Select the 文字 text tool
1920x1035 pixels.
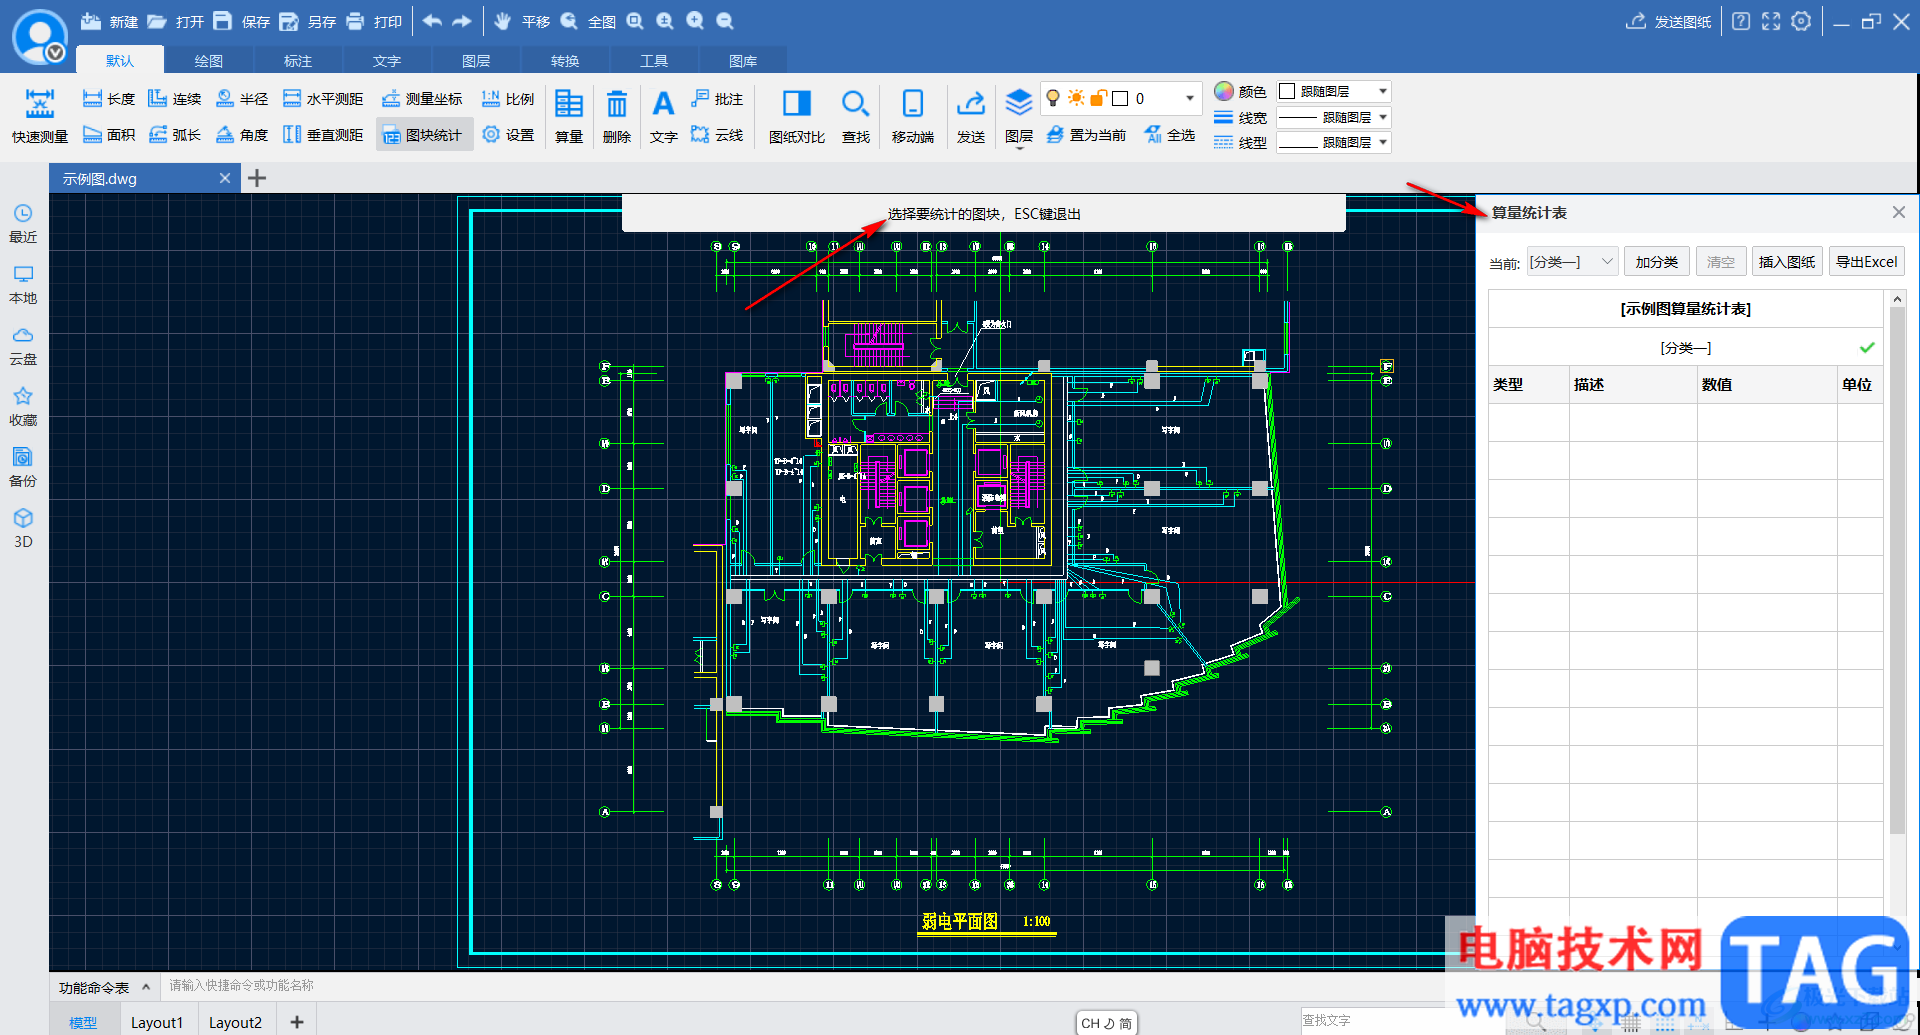[663, 116]
